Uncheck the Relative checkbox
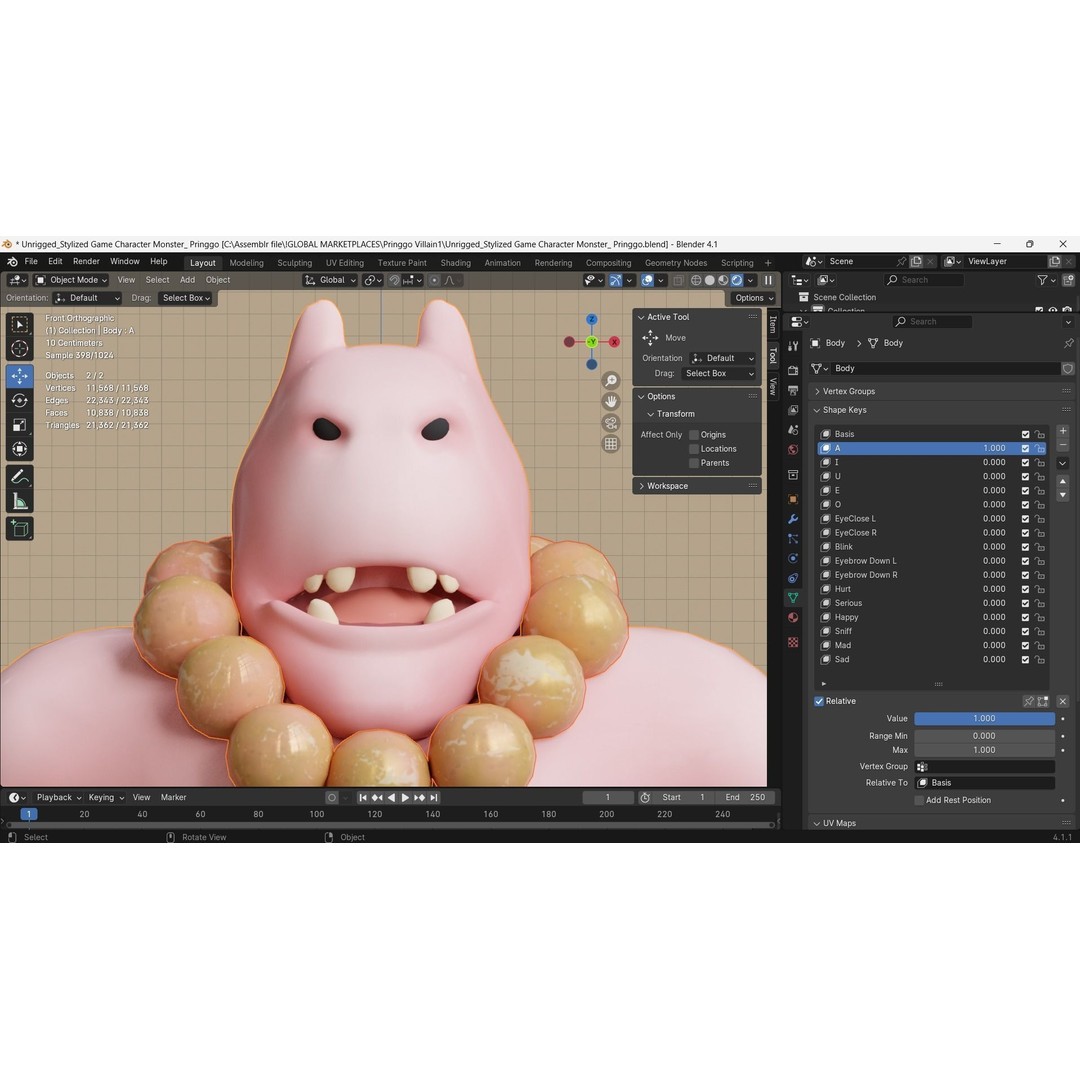The width and height of the screenshot is (1080, 1080). [819, 701]
